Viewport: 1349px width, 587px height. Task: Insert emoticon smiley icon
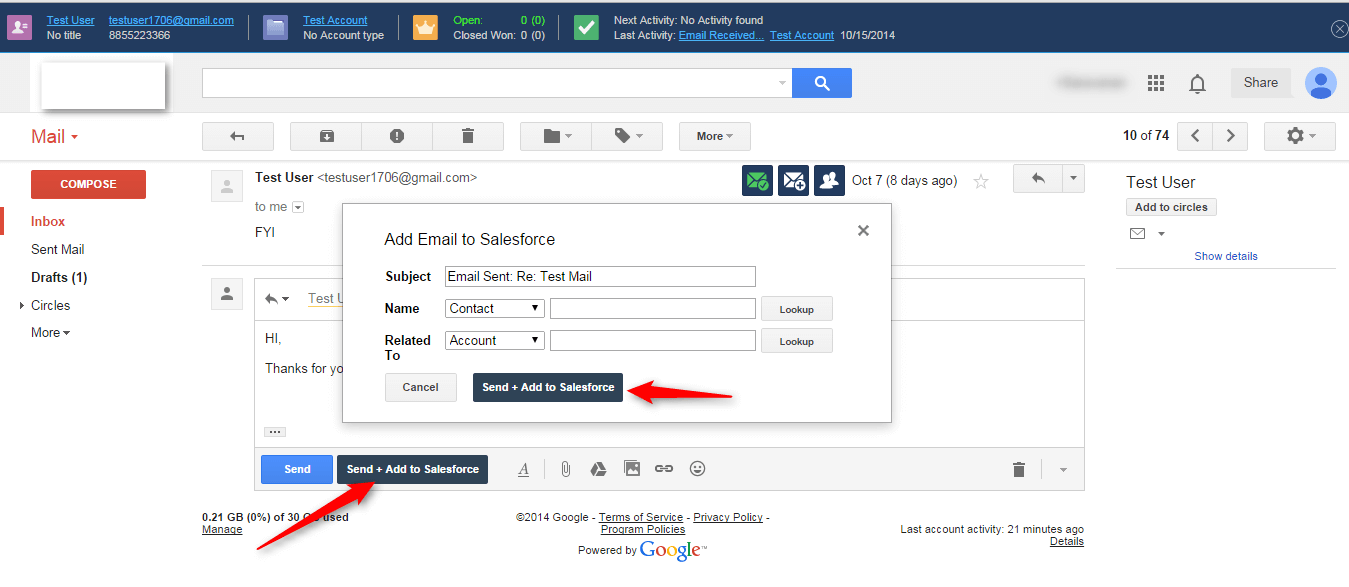coord(697,468)
